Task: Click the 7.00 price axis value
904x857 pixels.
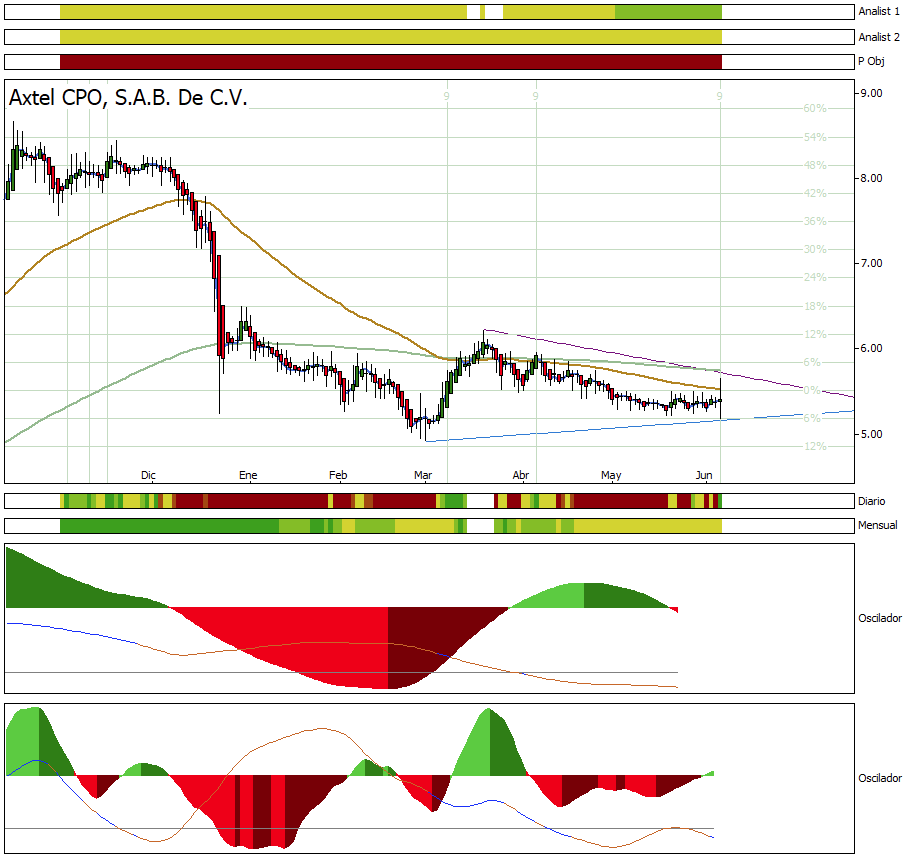Action: (871, 263)
